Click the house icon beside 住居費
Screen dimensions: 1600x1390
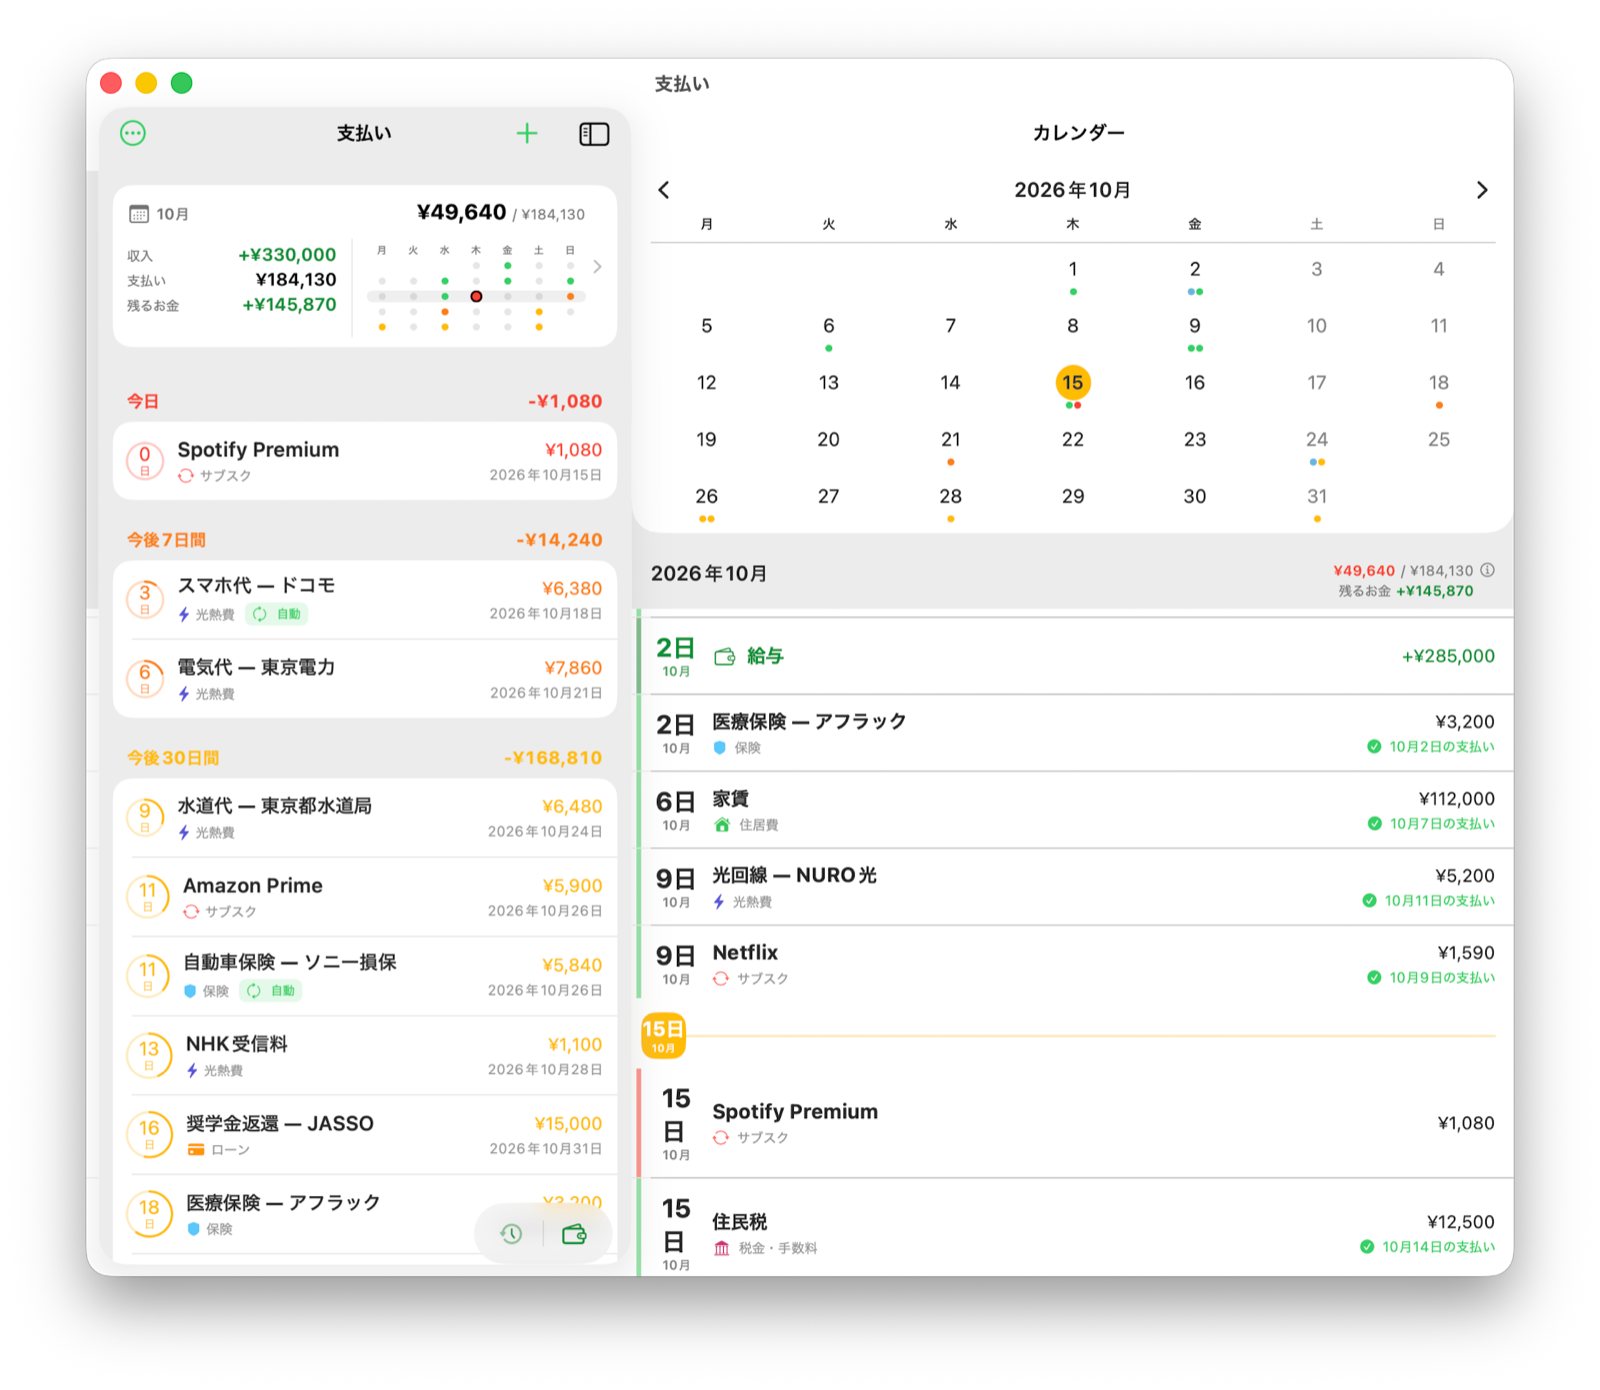[x=722, y=824]
